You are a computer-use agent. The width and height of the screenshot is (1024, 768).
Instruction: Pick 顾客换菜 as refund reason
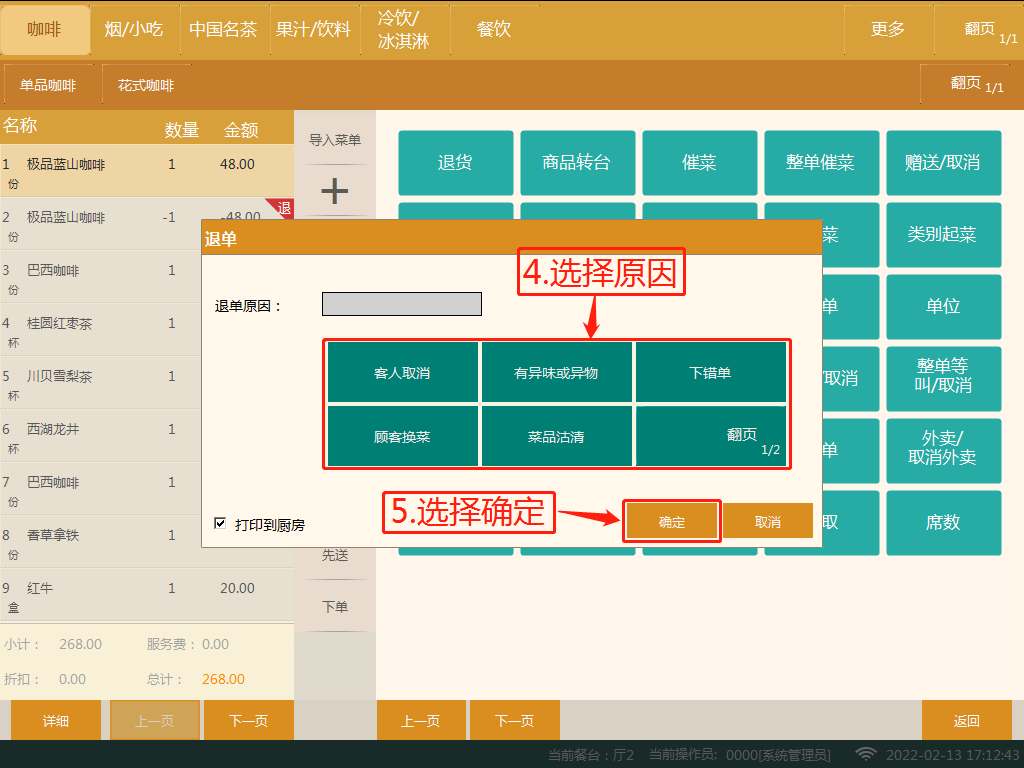pos(402,436)
